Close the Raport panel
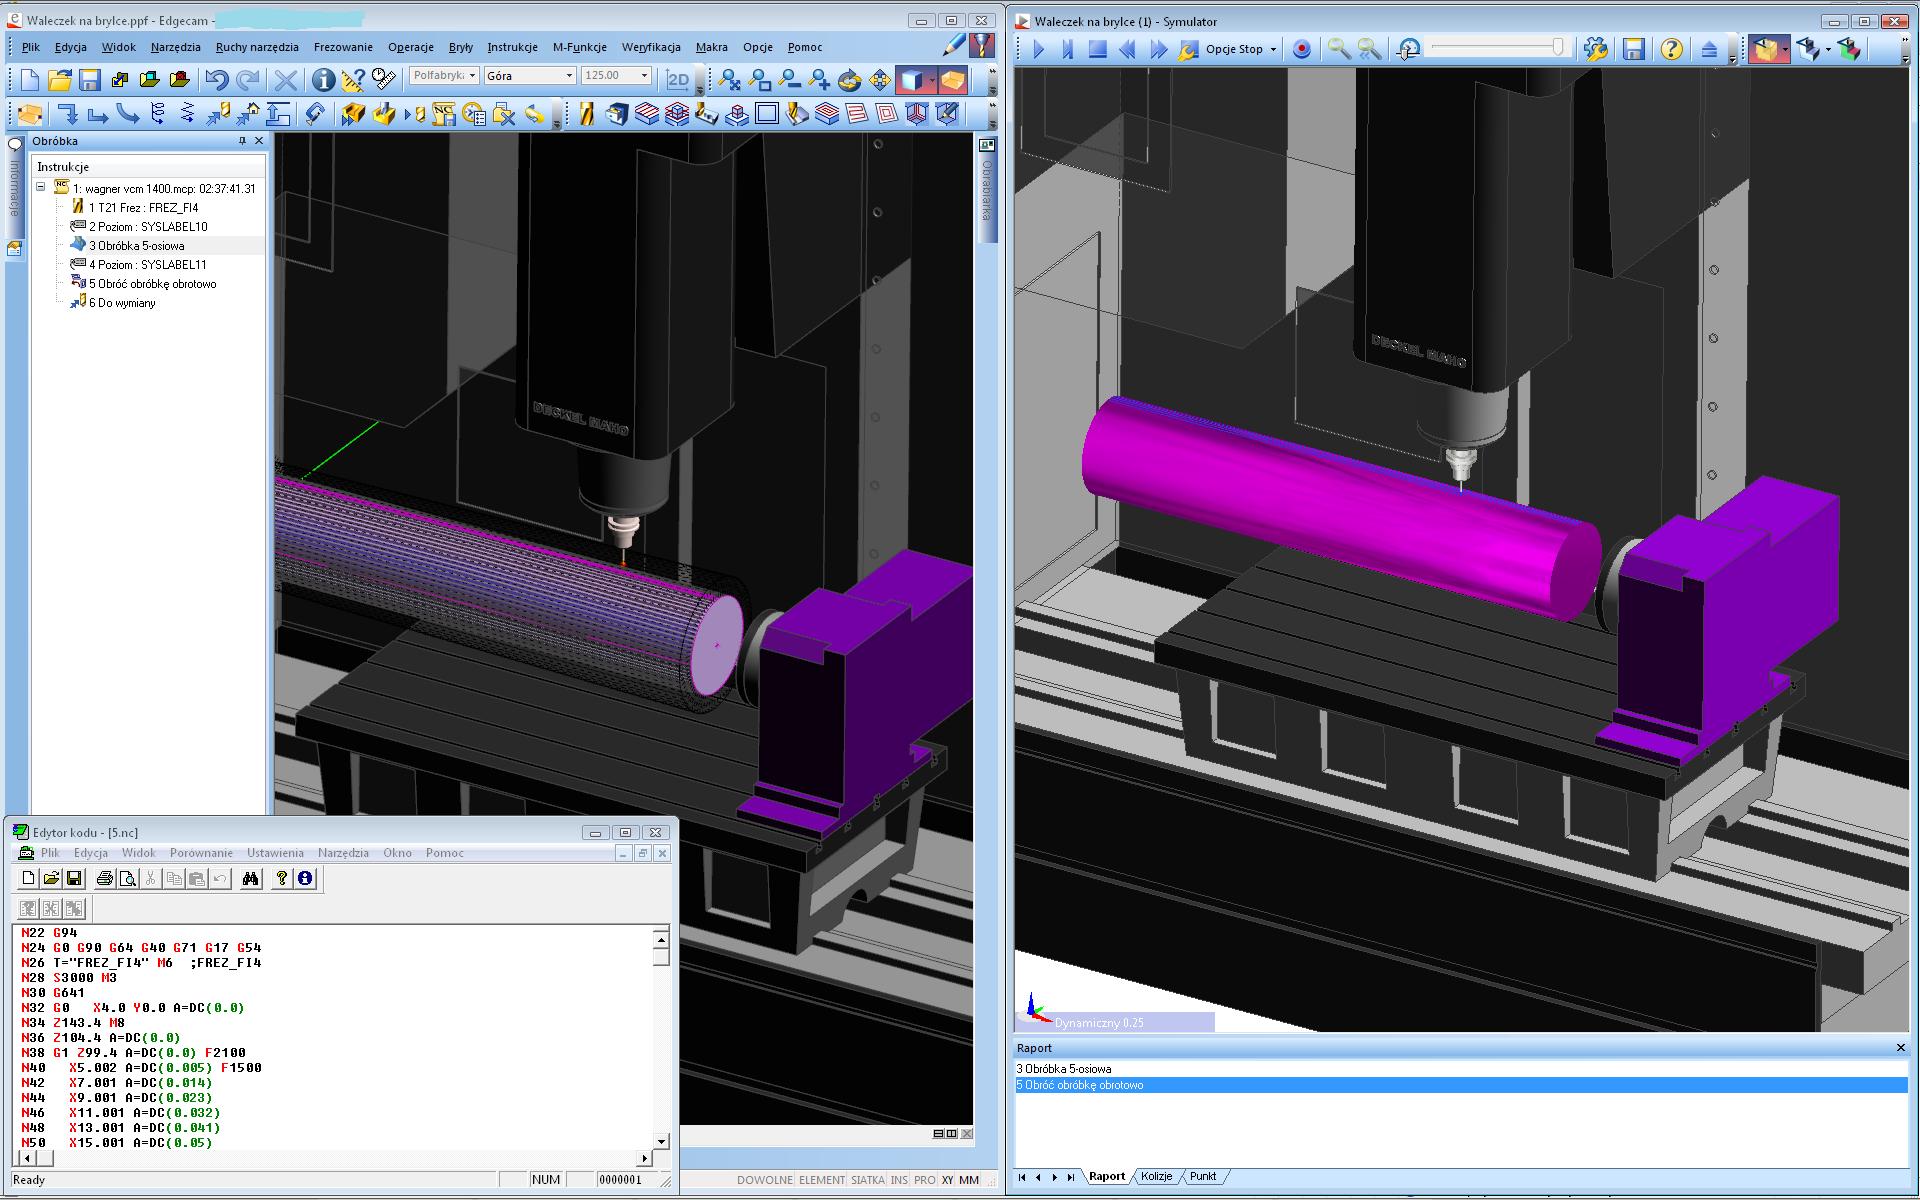Viewport: 1920px width, 1200px height. 1901,1047
